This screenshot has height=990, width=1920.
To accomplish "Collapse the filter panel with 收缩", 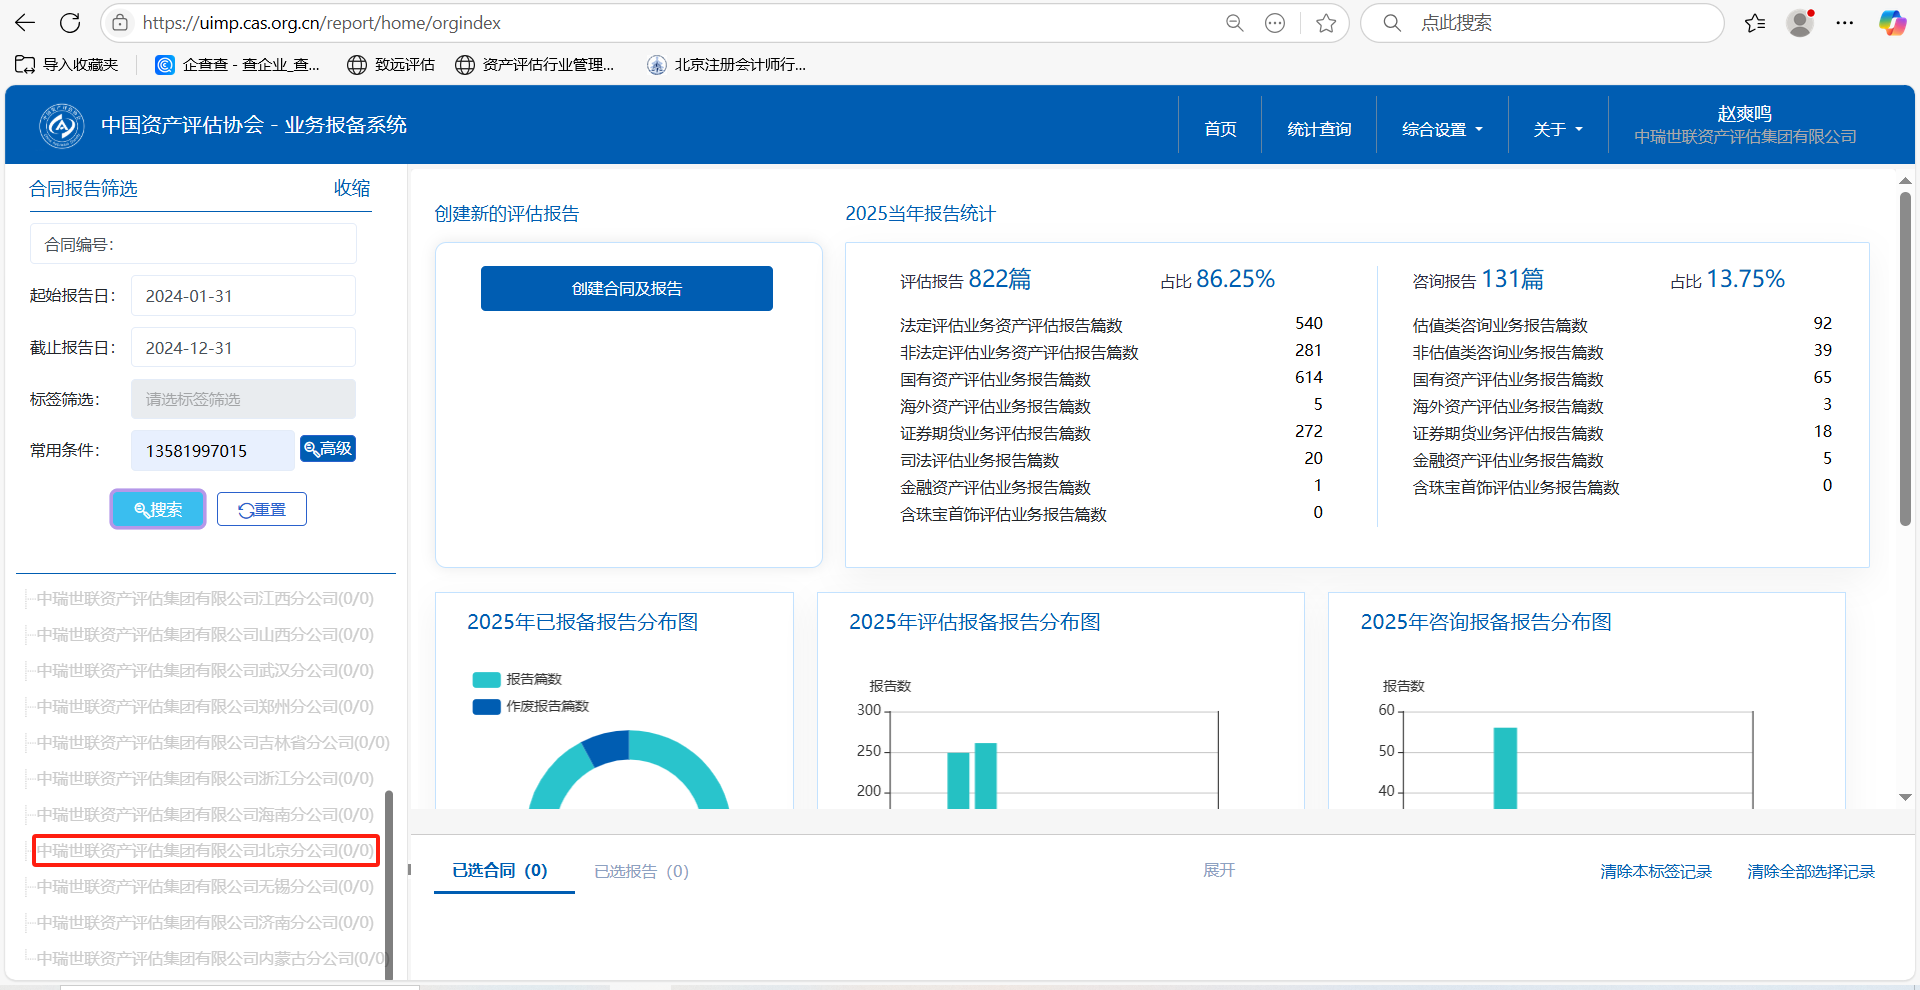I will point(351,188).
